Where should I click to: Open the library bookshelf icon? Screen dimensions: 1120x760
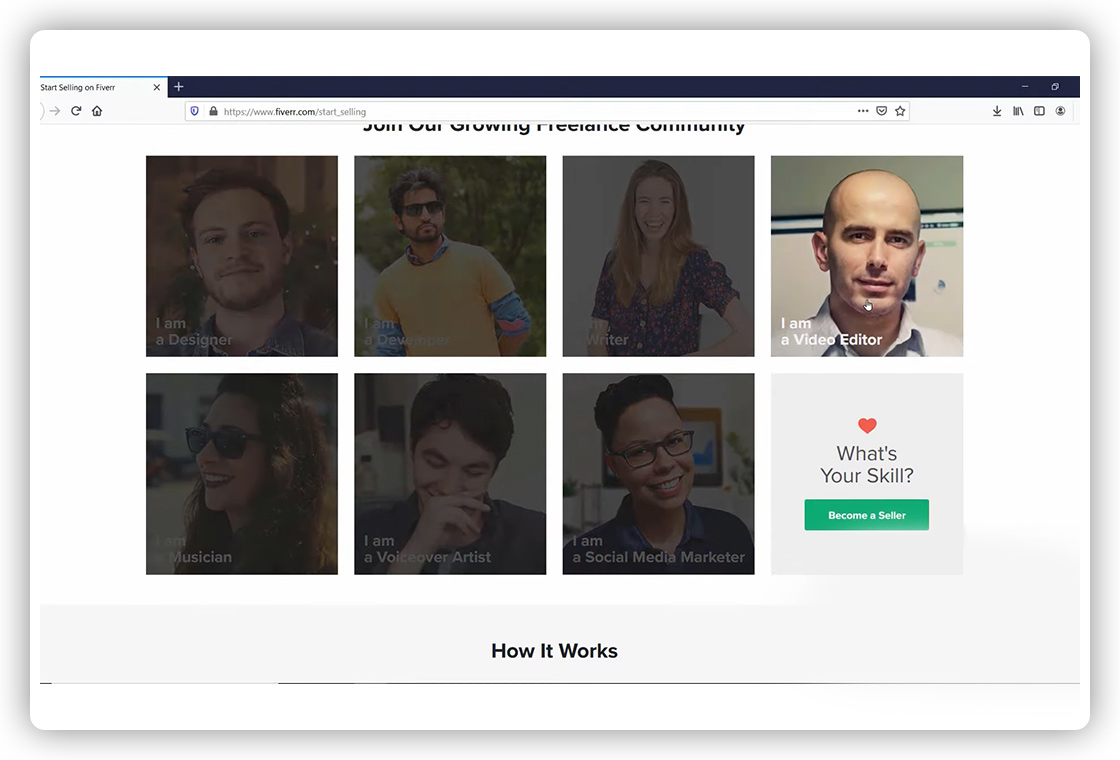point(1018,111)
